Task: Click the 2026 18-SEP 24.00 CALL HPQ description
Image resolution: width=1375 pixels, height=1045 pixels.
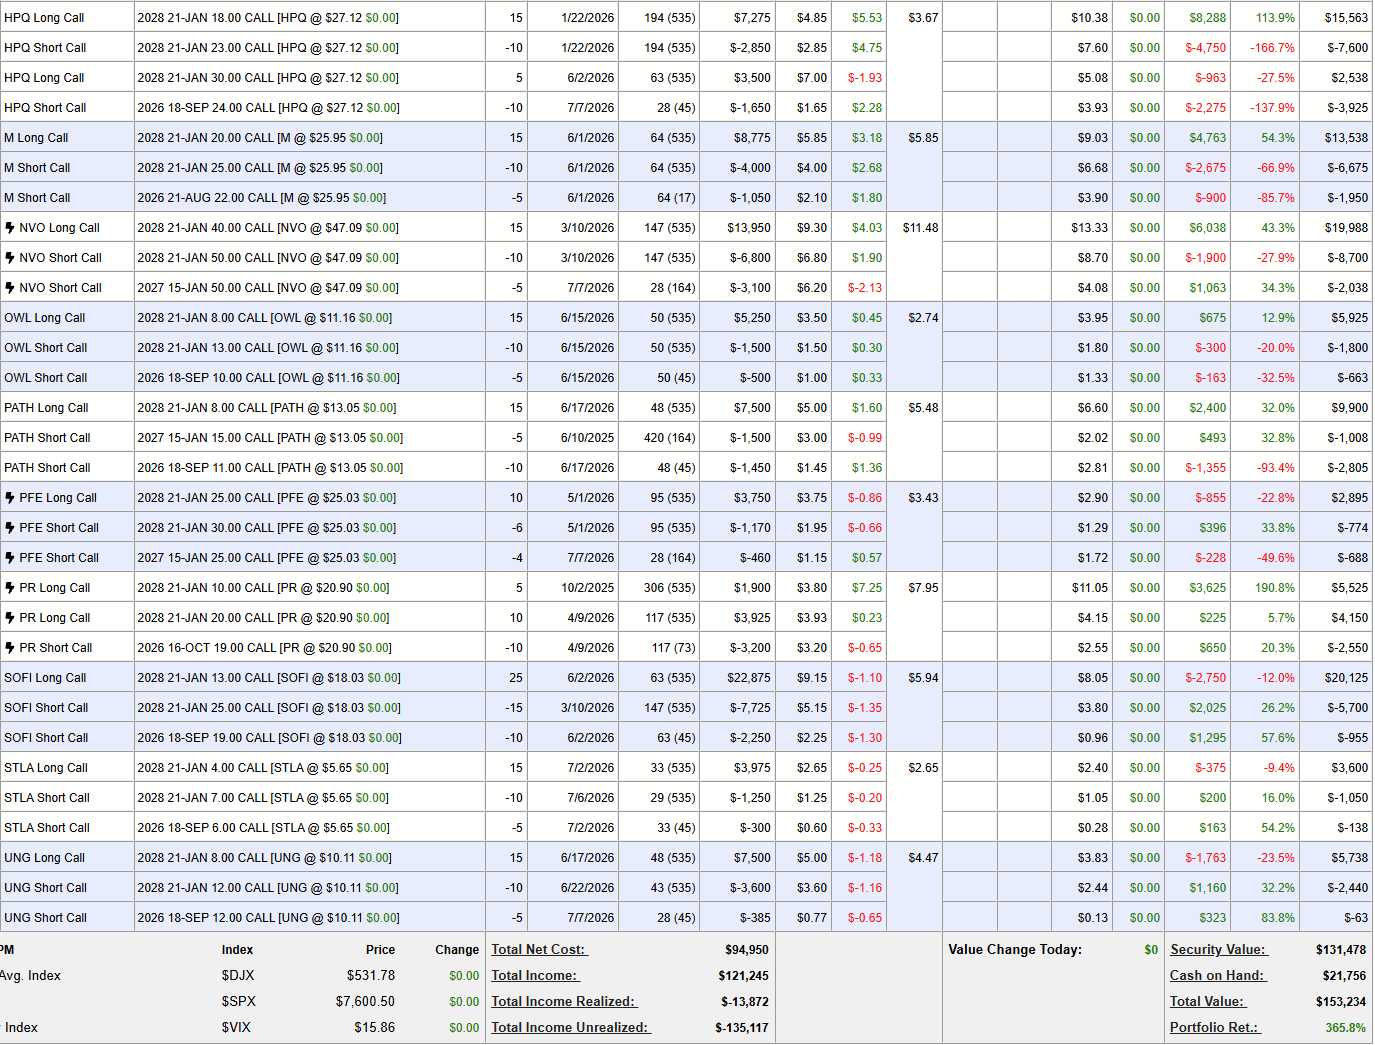Action: point(268,108)
